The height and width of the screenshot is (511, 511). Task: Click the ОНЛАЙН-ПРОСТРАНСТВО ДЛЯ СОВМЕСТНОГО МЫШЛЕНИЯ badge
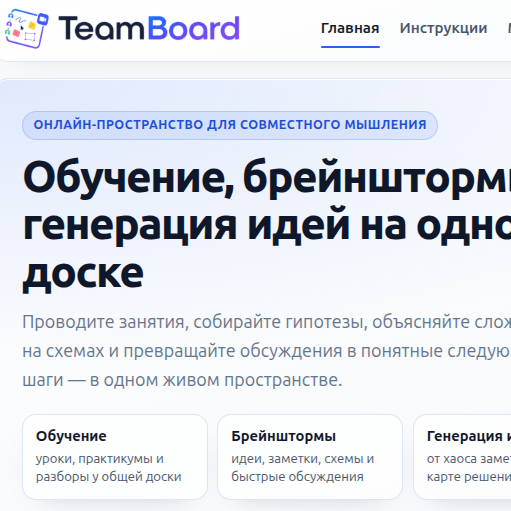[230, 125]
